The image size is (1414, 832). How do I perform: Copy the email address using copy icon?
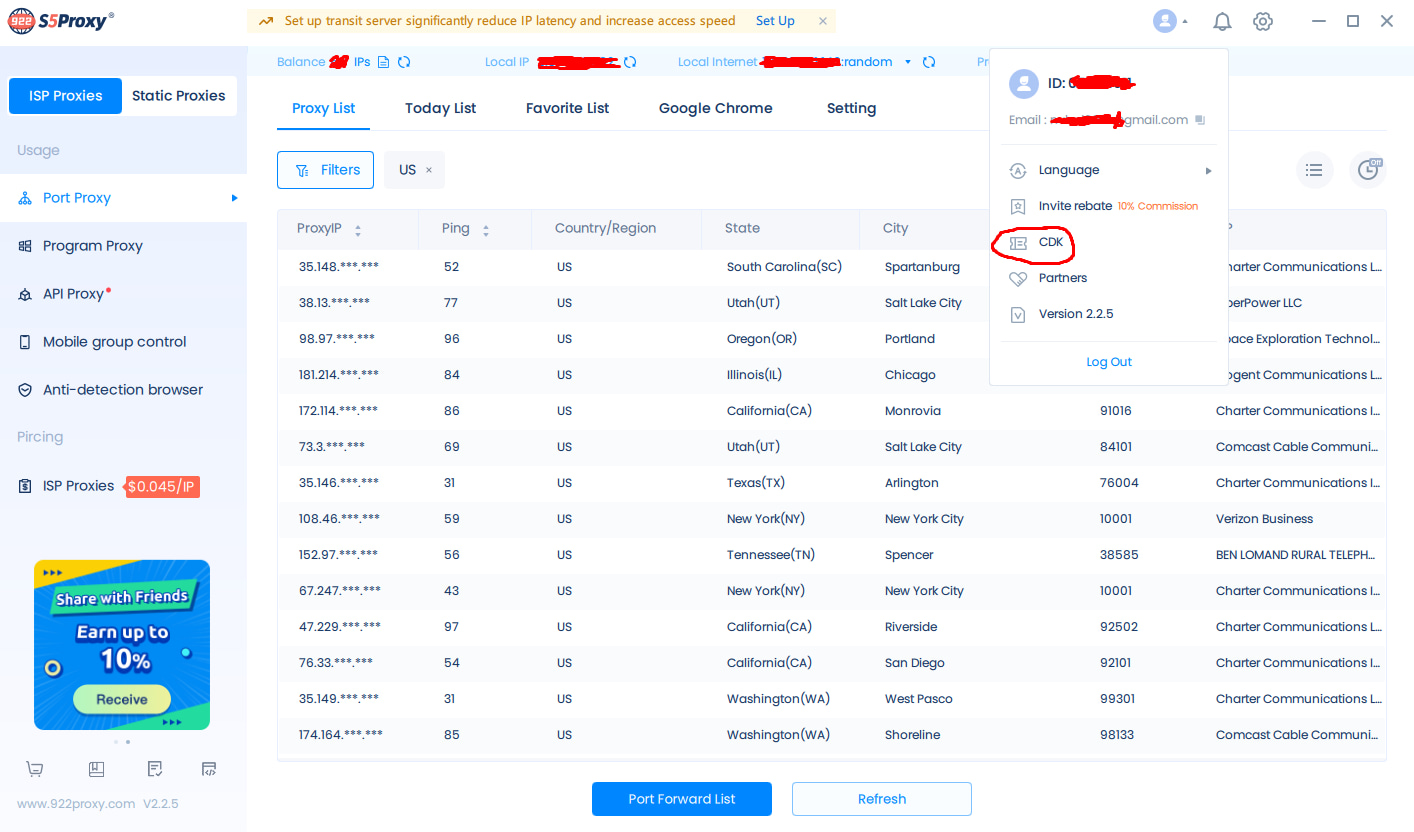[x=1200, y=120]
